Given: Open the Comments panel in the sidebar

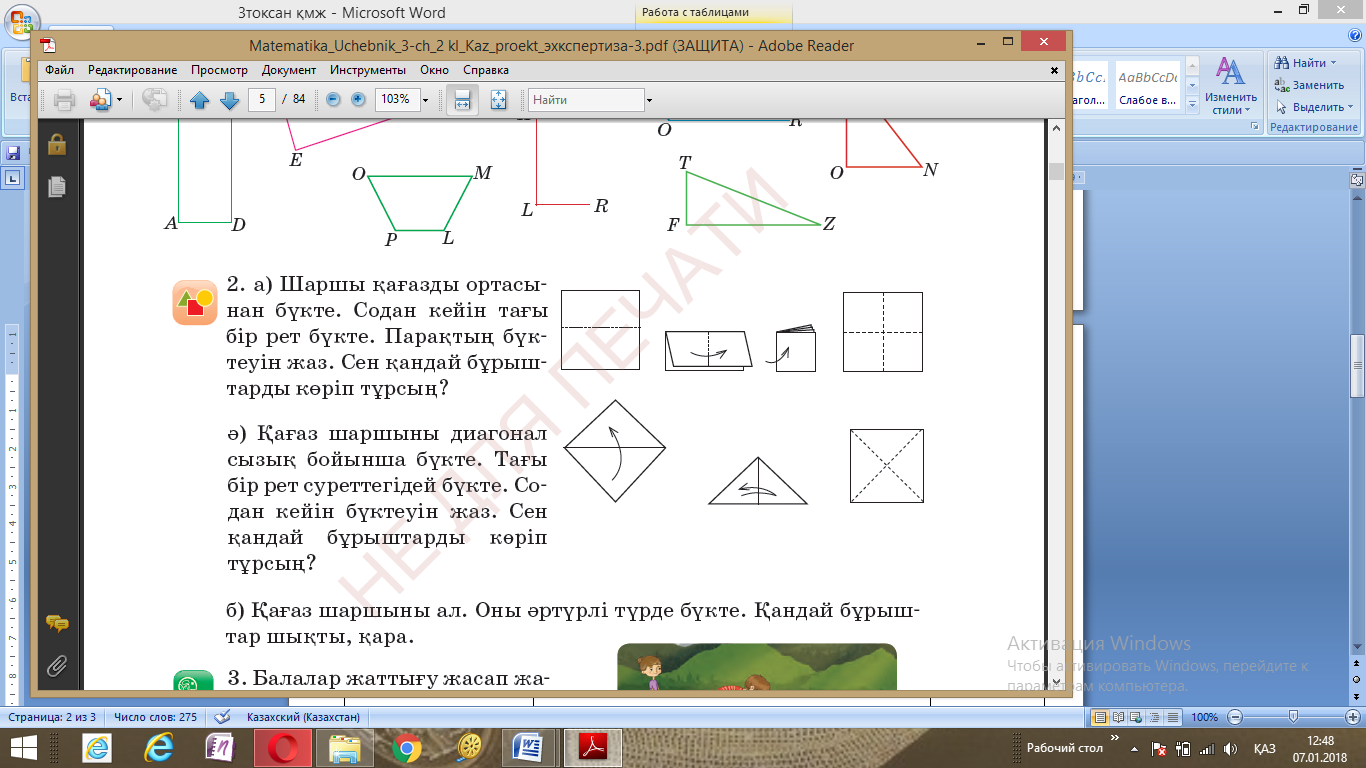Looking at the screenshot, I should [x=57, y=624].
